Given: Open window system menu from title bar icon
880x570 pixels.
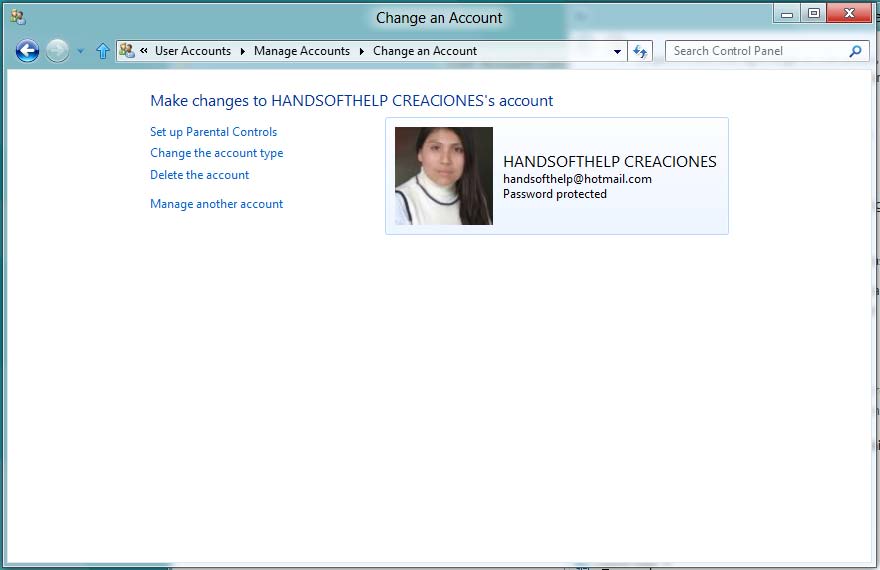Looking at the screenshot, I should tap(17, 16).
